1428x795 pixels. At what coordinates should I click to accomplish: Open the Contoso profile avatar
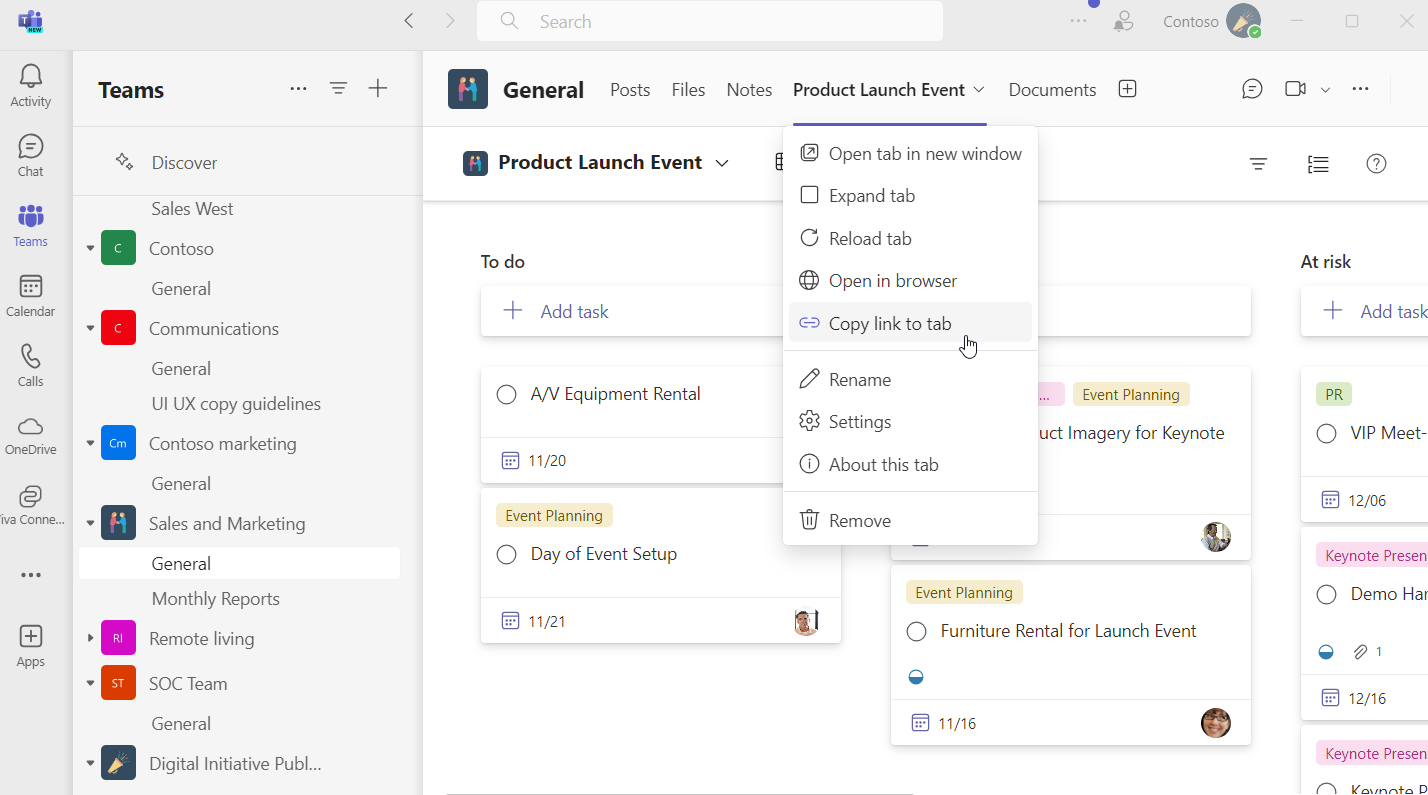pos(1244,21)
